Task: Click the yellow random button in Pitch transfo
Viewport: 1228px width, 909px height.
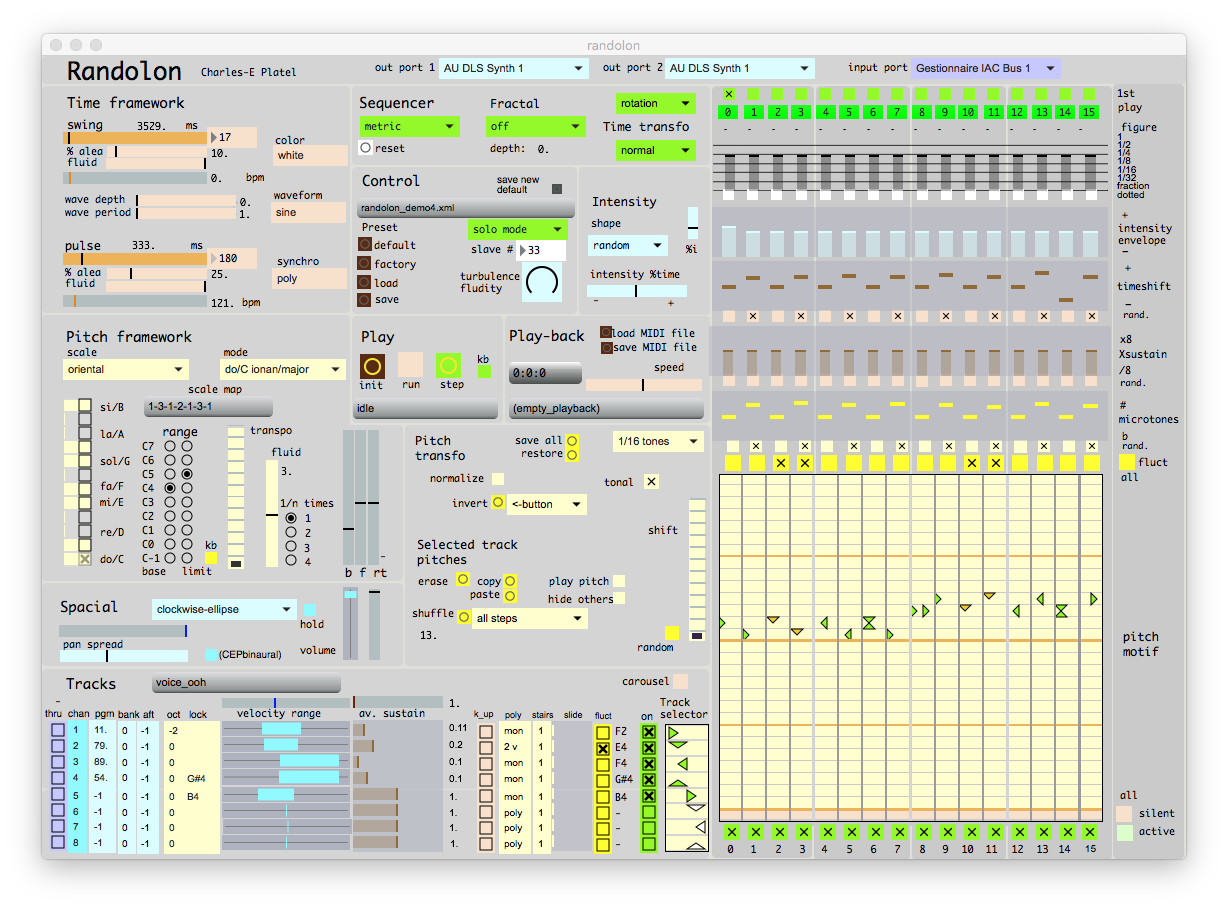Action: pos(672,632)
